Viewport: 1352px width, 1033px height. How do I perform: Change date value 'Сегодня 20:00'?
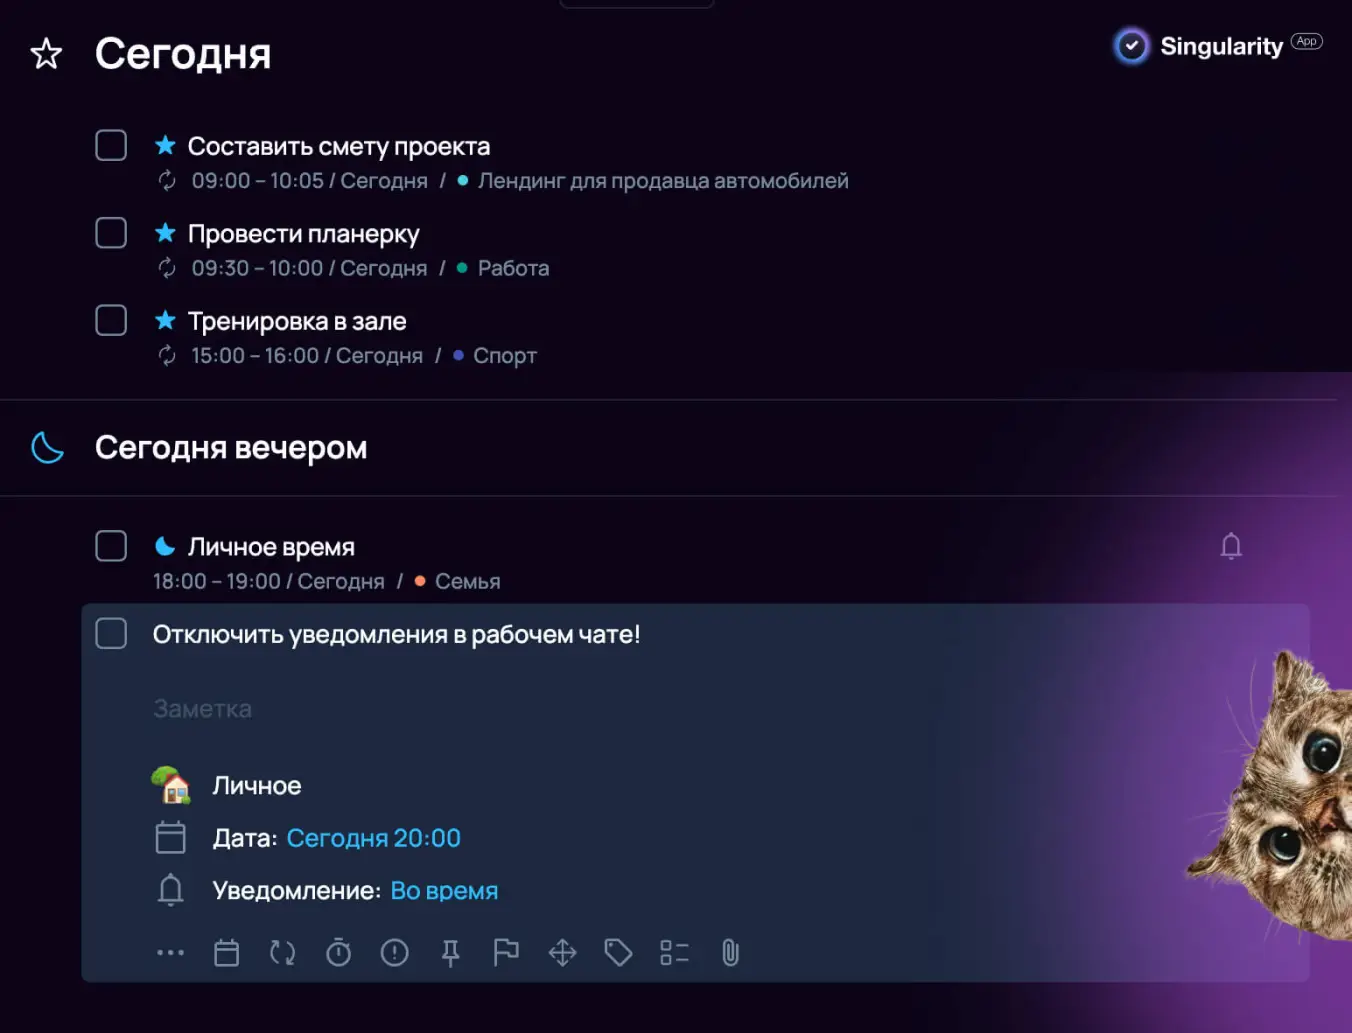(x=373, y=838)
